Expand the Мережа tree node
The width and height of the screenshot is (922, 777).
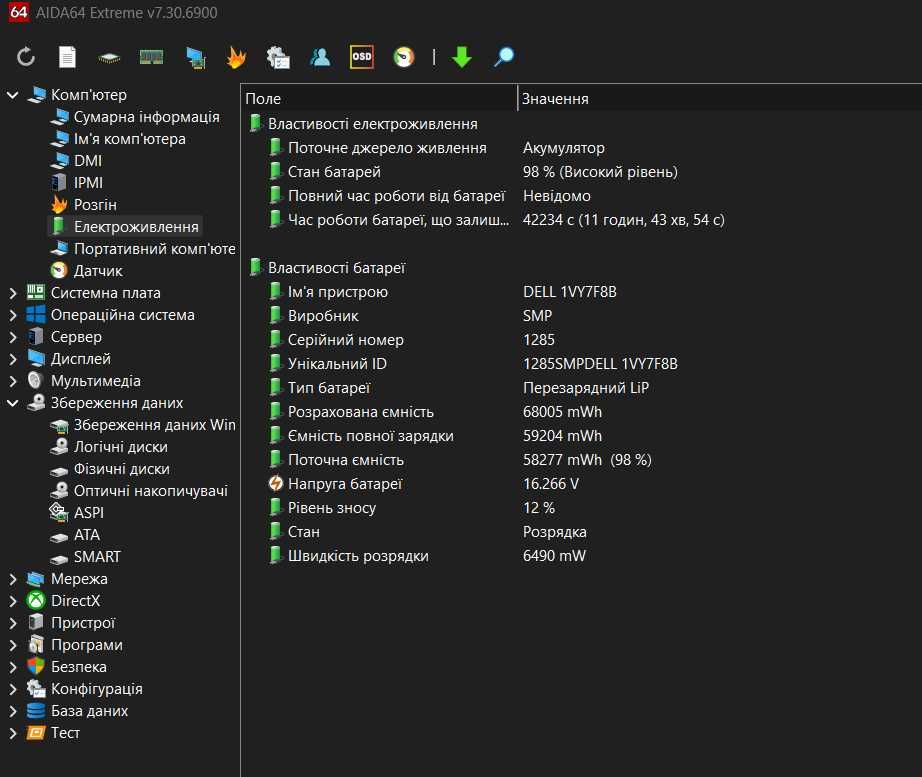12,579
